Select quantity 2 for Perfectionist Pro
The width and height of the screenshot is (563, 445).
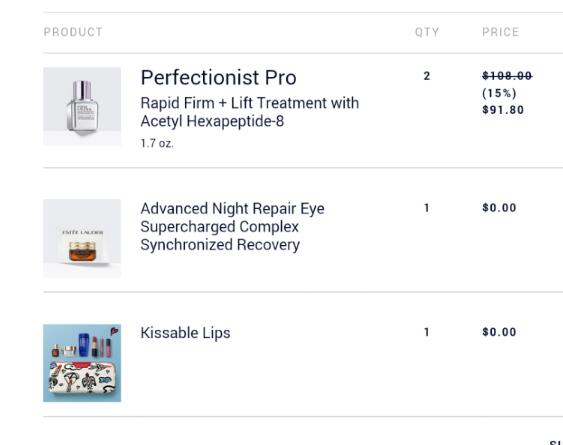(427, 76)
